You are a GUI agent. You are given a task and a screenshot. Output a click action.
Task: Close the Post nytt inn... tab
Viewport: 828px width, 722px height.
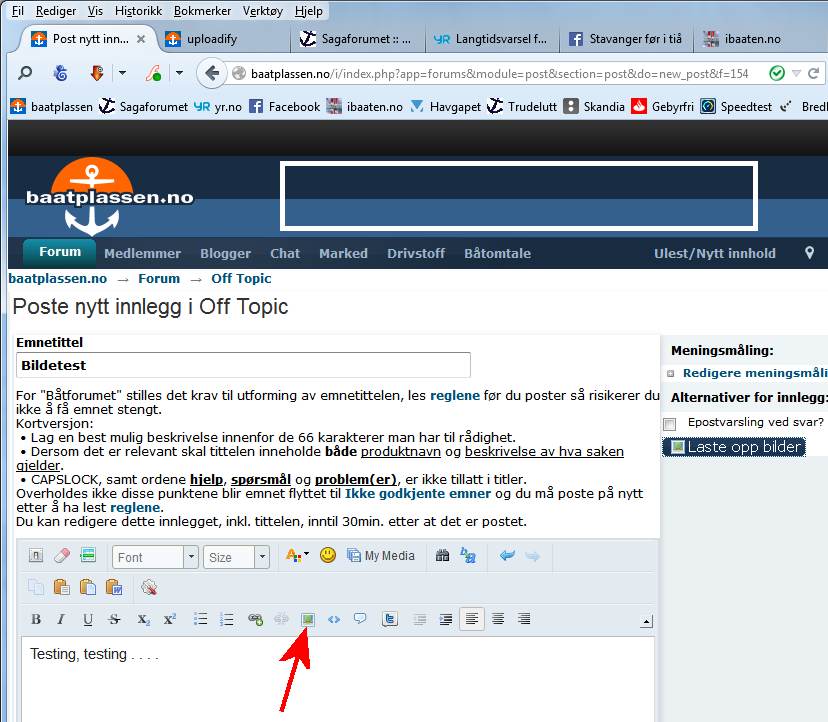[141, 39]
